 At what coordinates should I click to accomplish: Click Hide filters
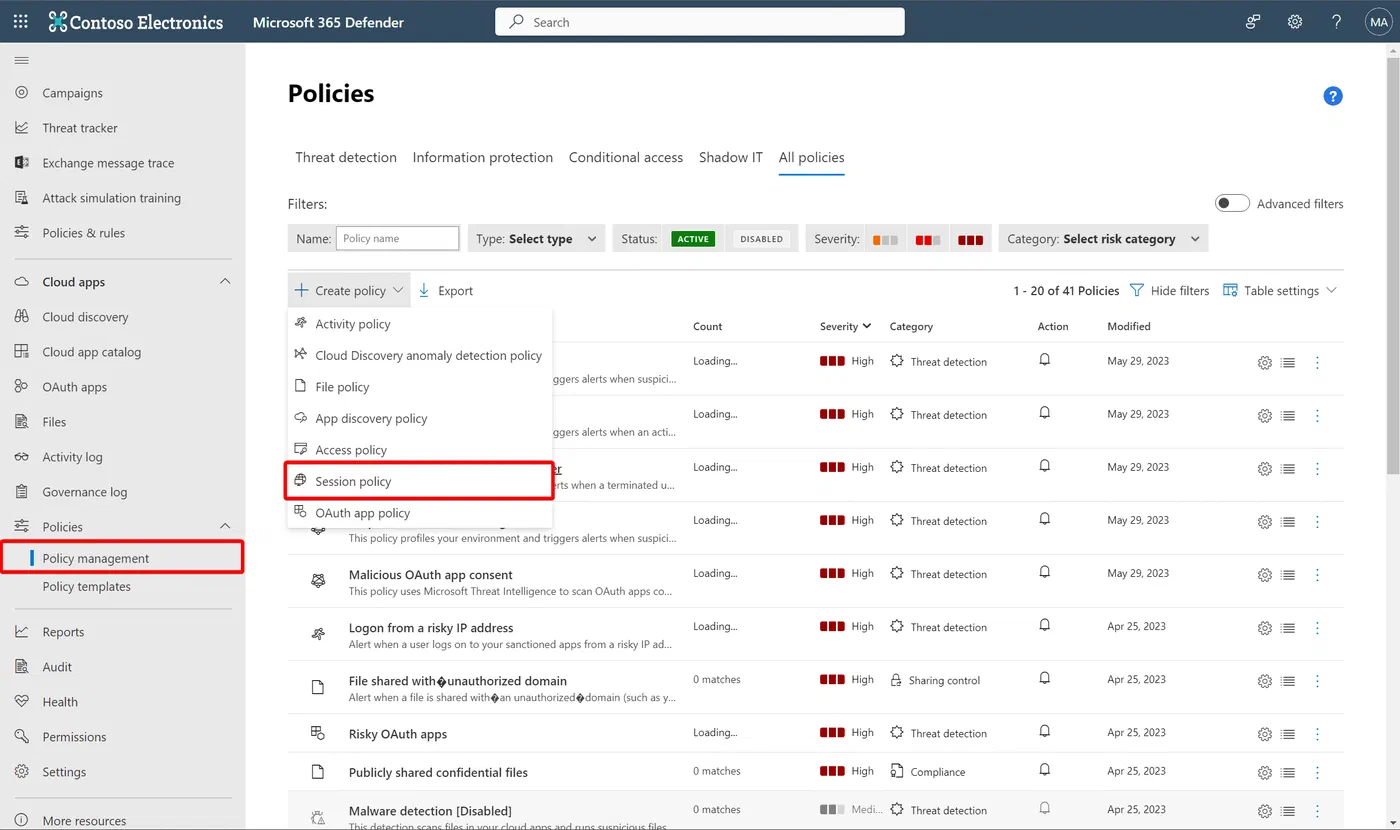point(1169,290)
